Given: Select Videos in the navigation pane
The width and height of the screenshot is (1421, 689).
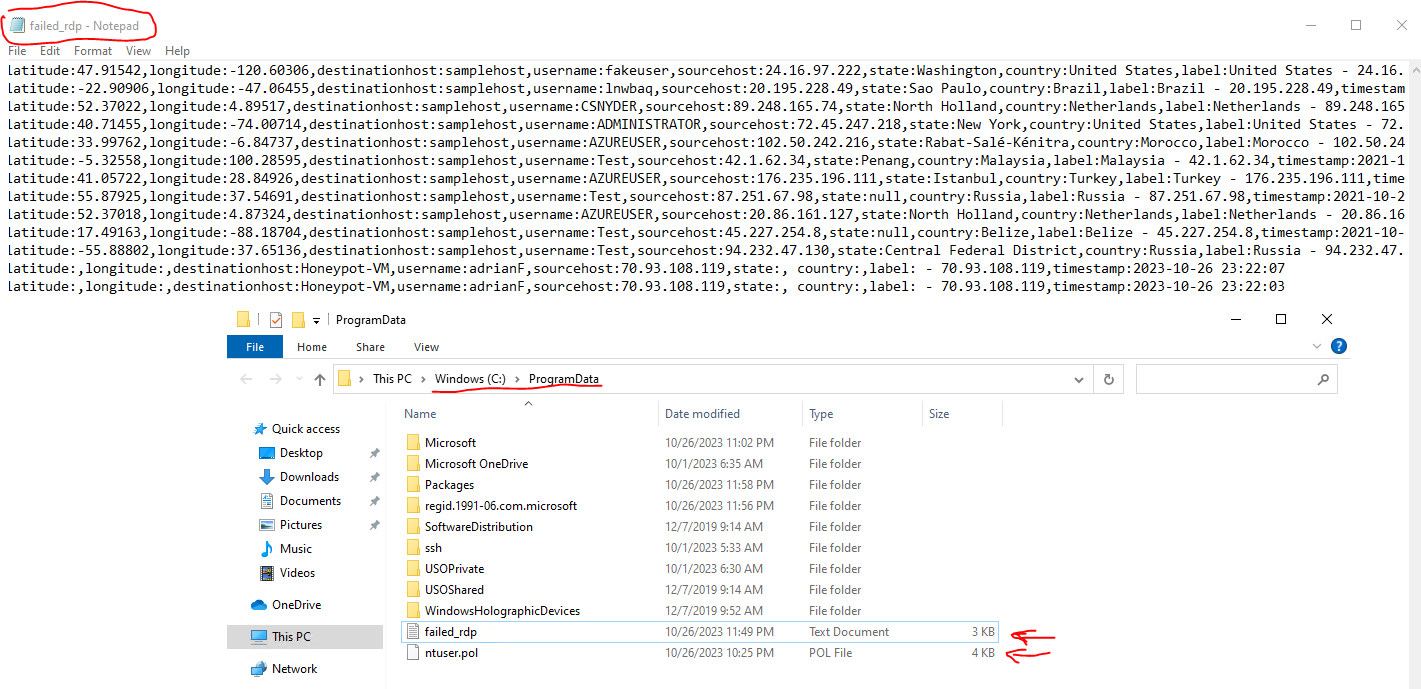Looking at the screenshot, I should click(x=298, y=573).
